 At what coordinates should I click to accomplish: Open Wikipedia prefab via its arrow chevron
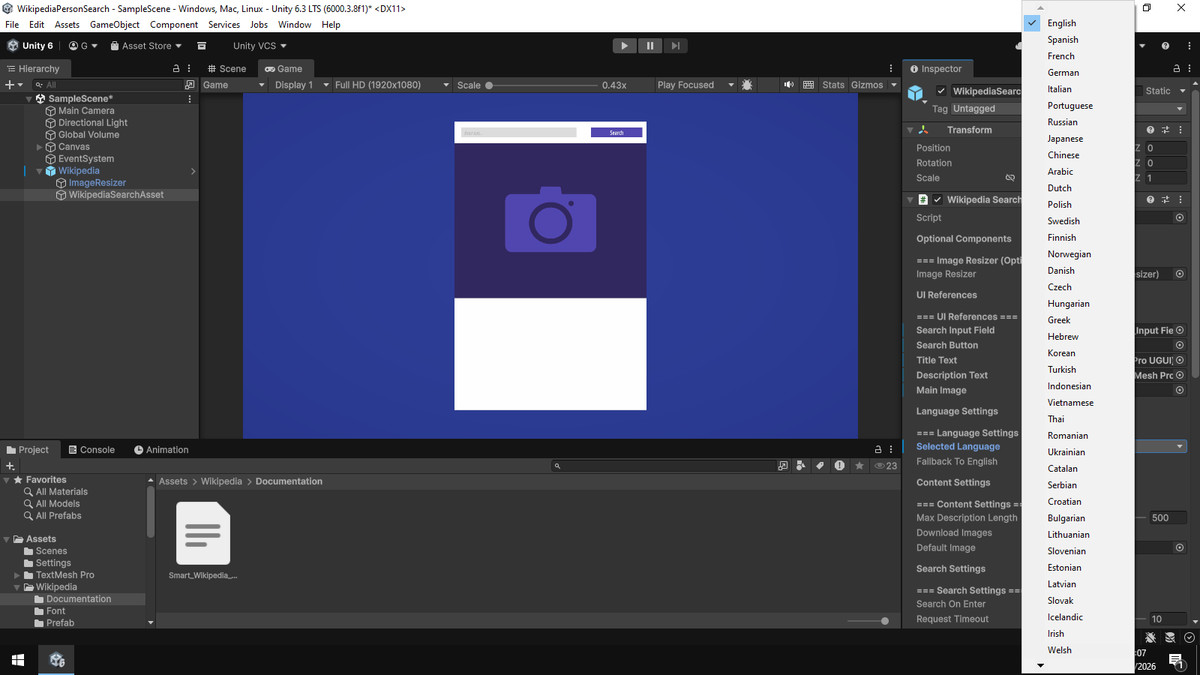pyautogui.click(x=192, y=171)
